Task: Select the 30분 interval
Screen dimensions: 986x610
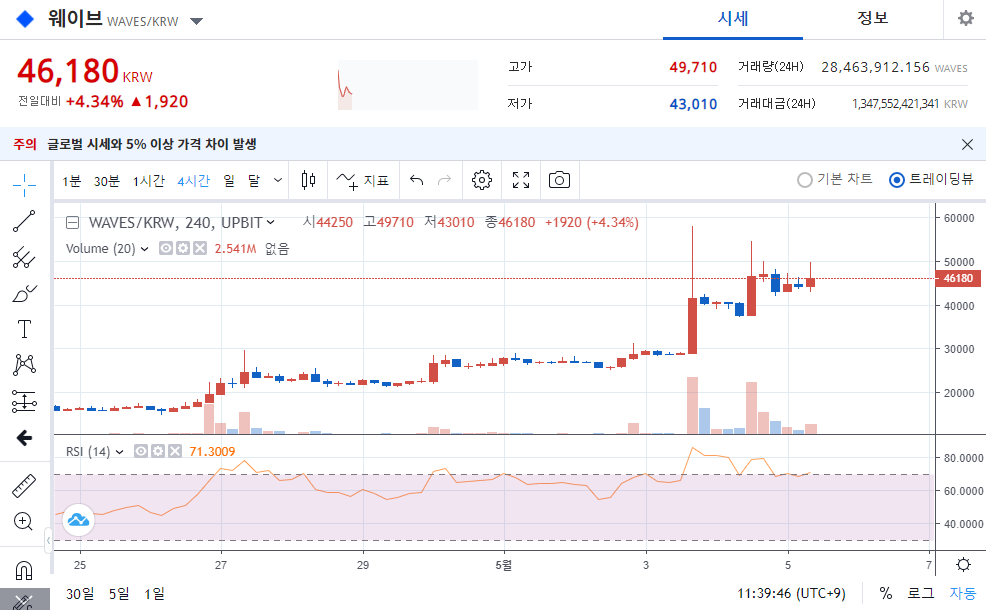Action: tap(106, 181)
